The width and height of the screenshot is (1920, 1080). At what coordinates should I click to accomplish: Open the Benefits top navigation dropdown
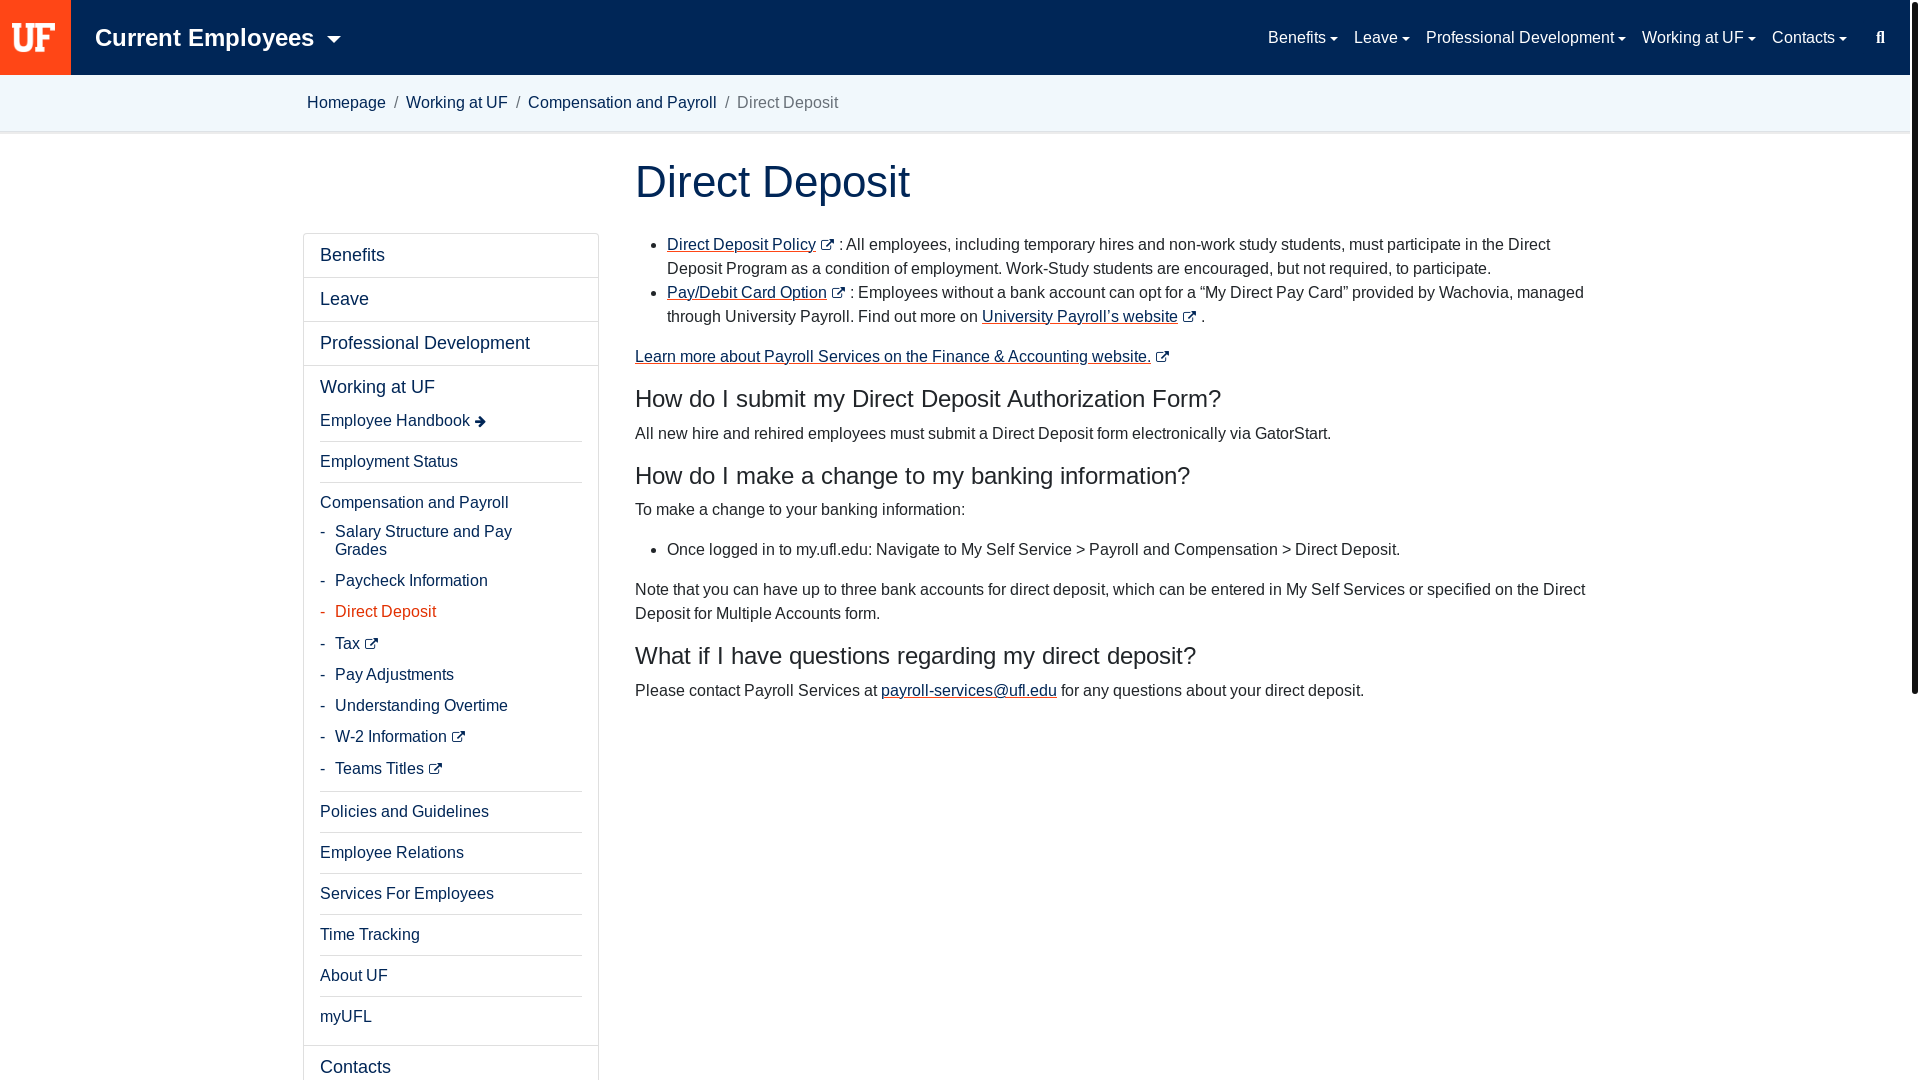tap(1302, 38)
